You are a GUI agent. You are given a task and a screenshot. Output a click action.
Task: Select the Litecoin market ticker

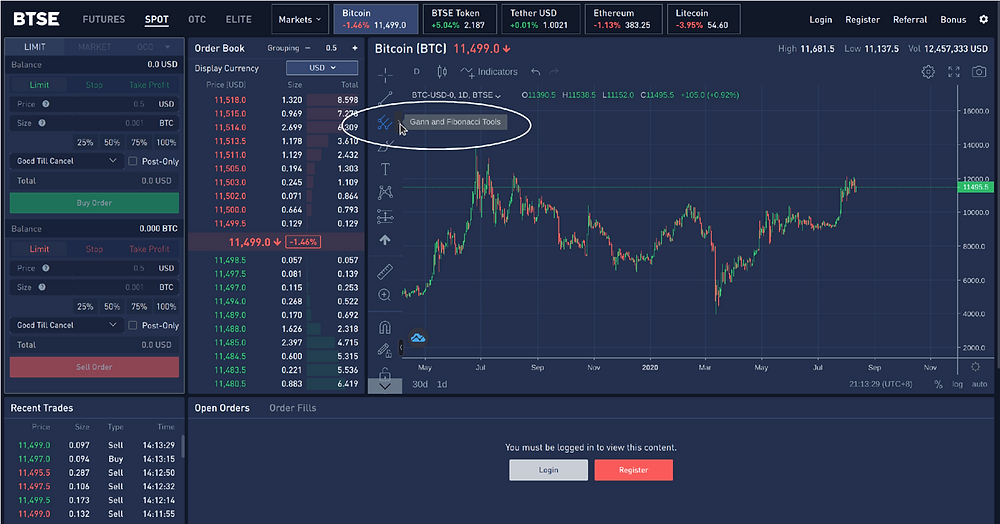click(x=703, y=19)
